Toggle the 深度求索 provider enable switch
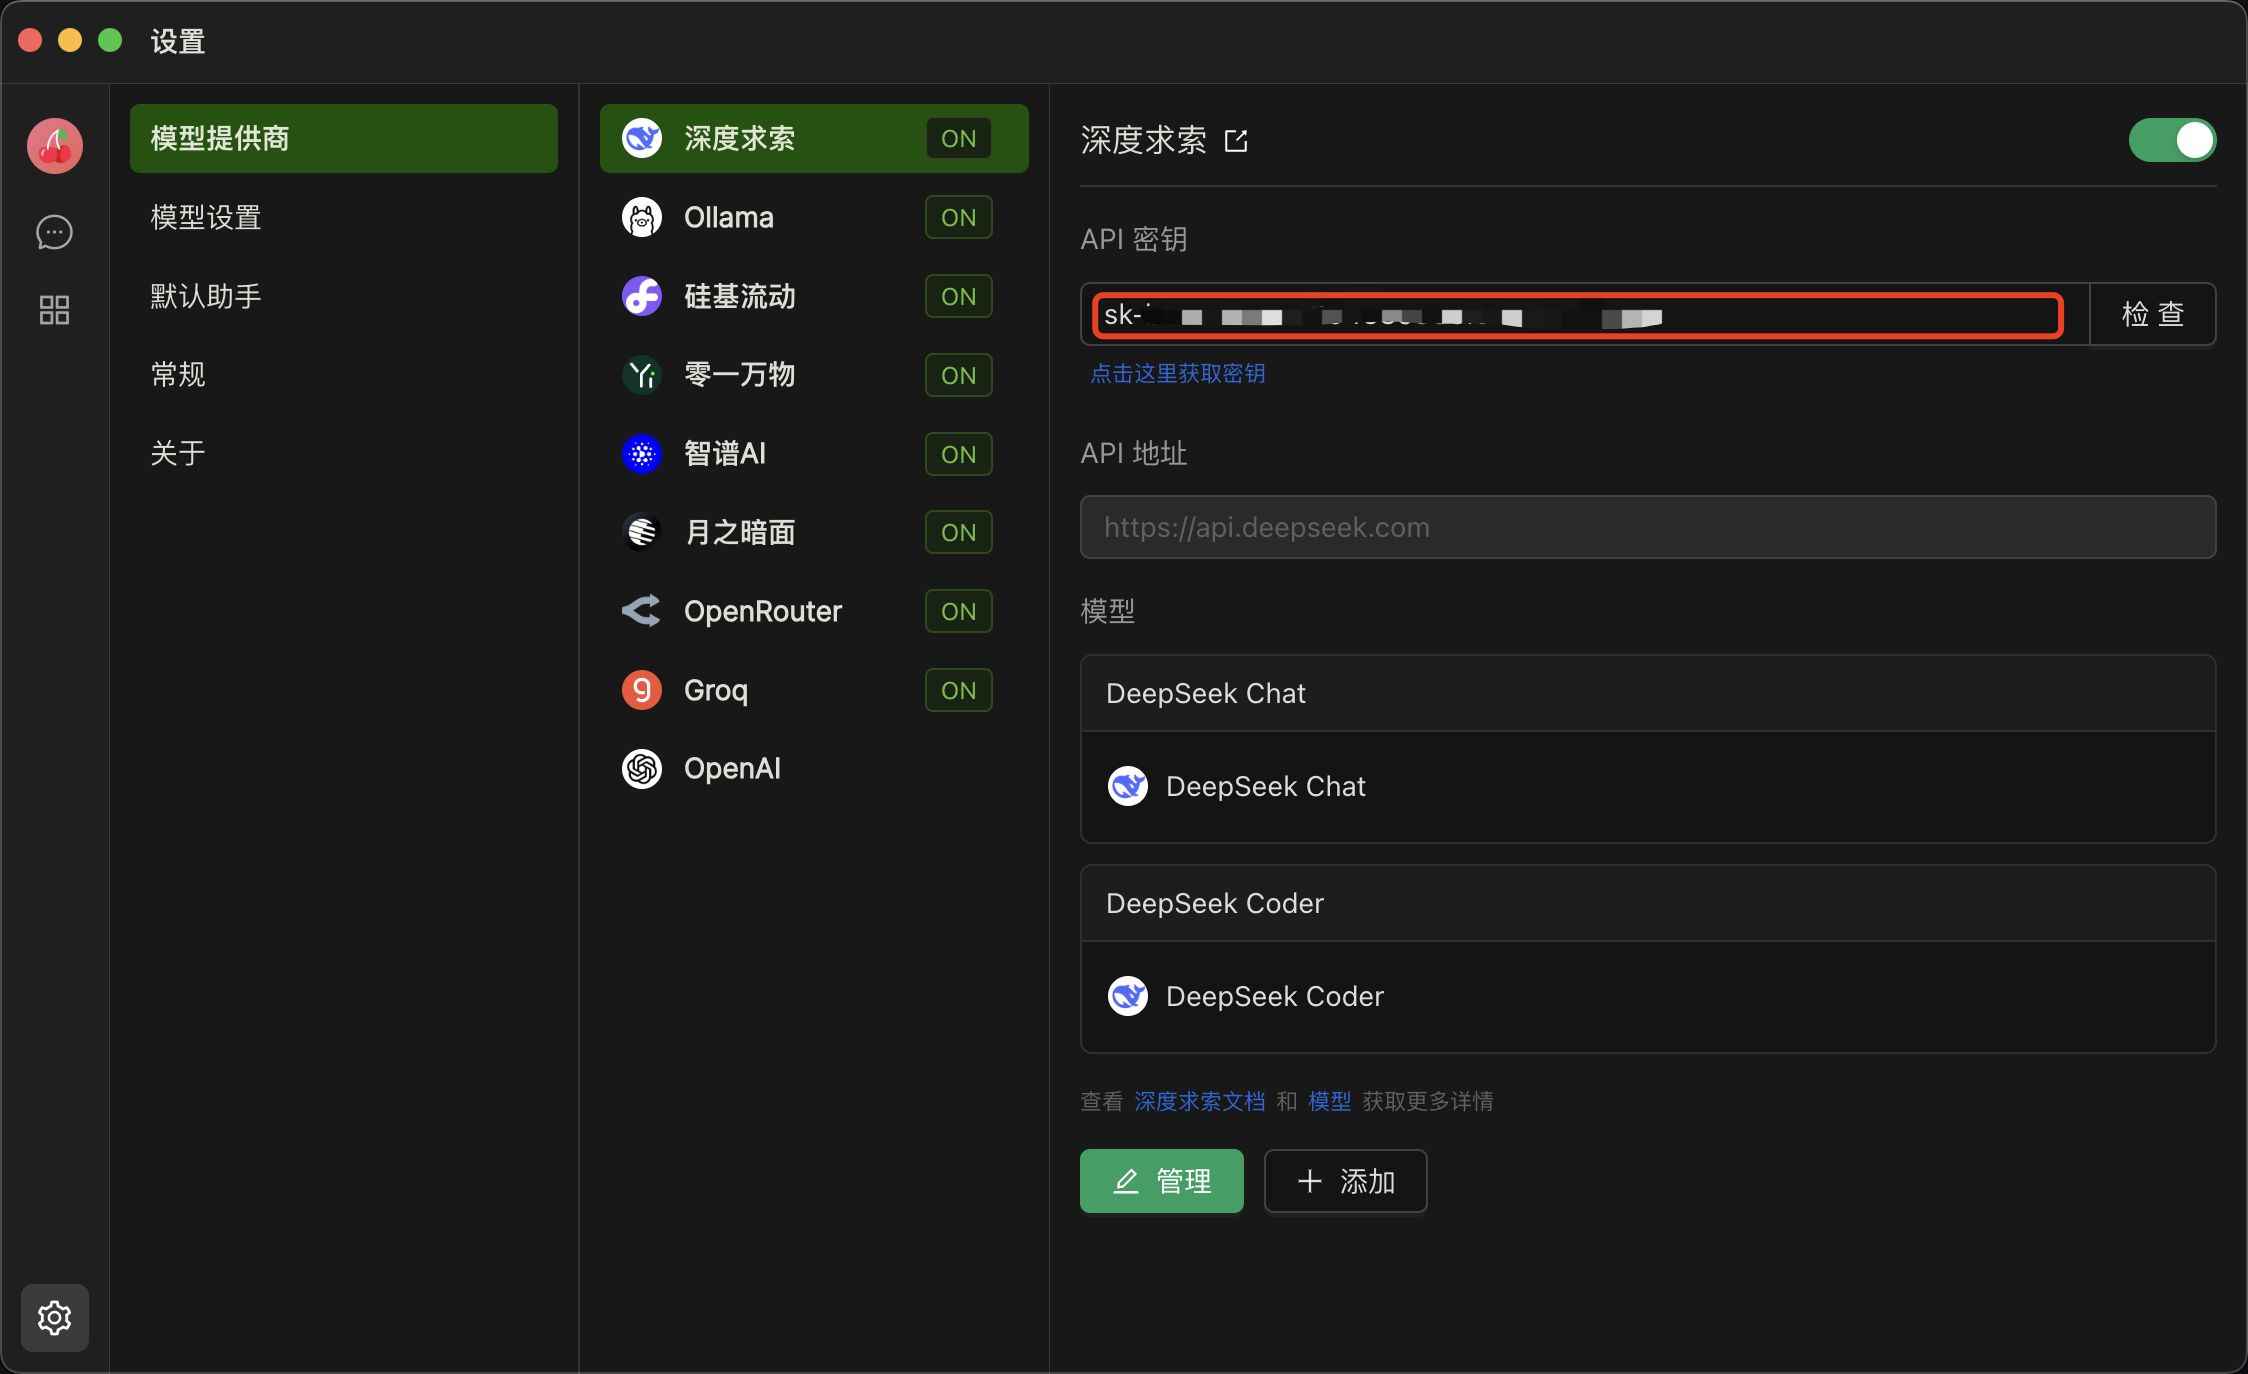The height and width of the screenshot is (1374, 2248). [x=2171, y=140]
